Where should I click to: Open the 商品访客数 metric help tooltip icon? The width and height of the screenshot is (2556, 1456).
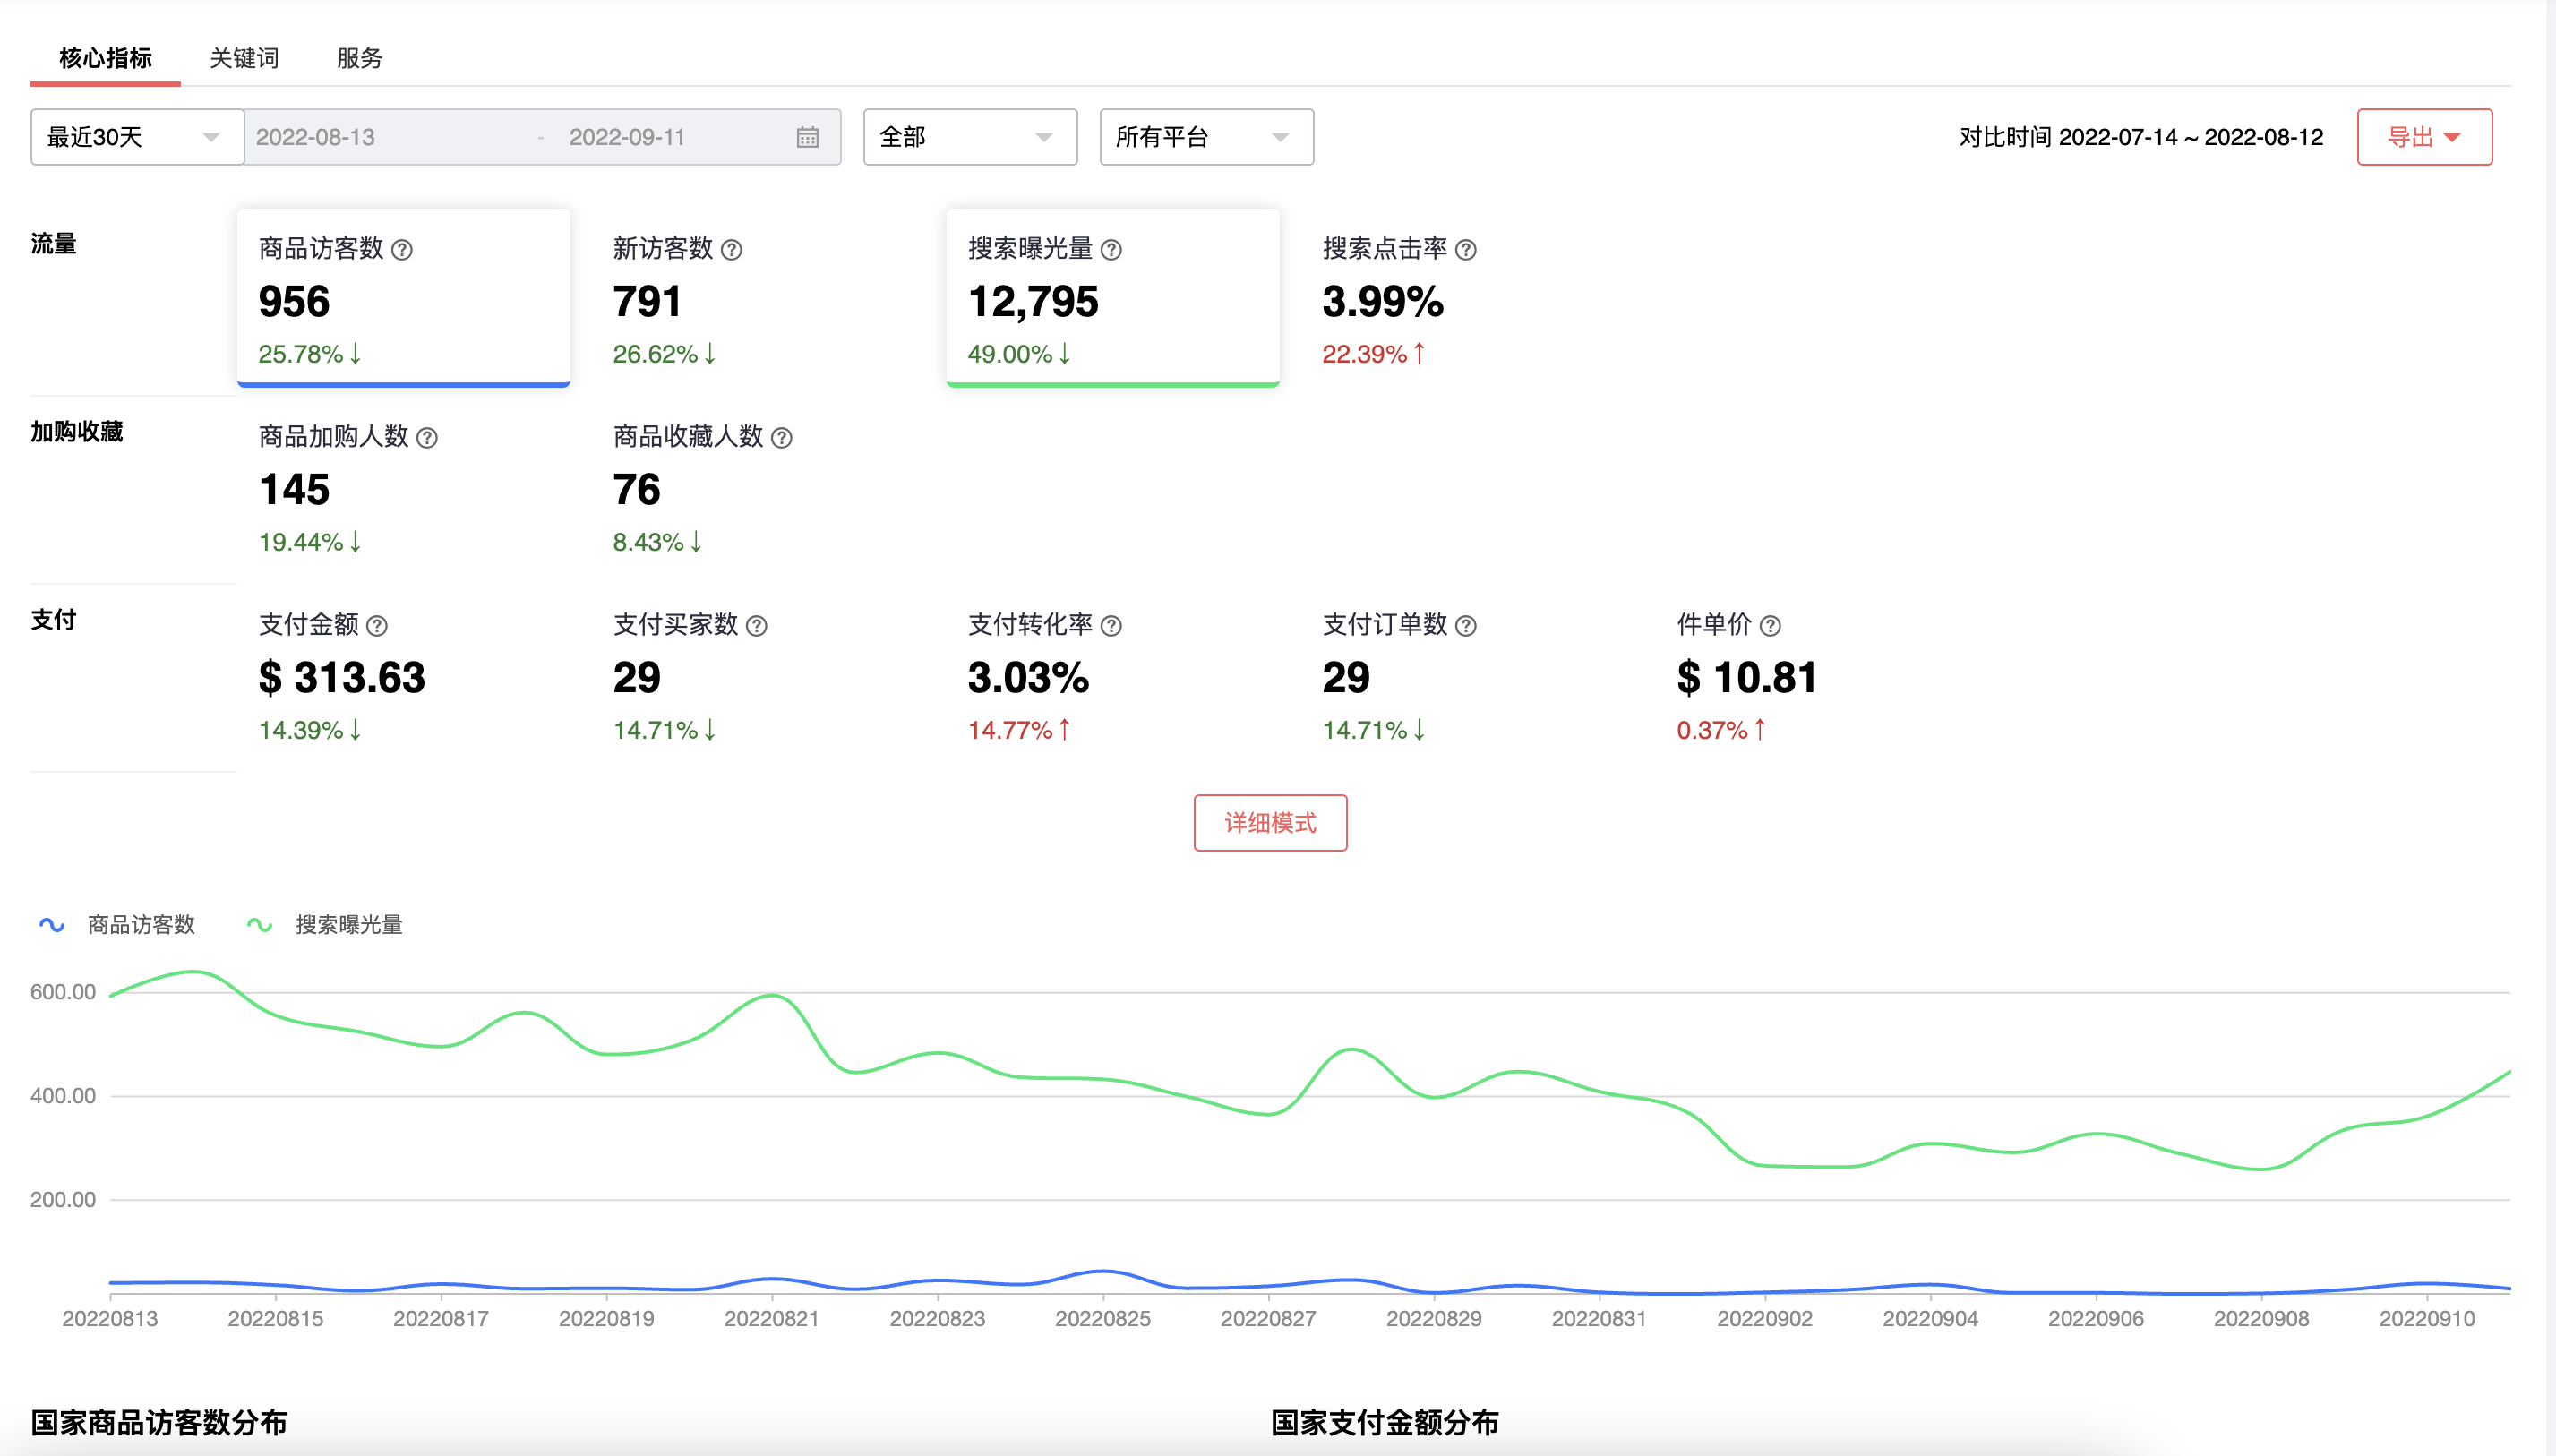404,250
